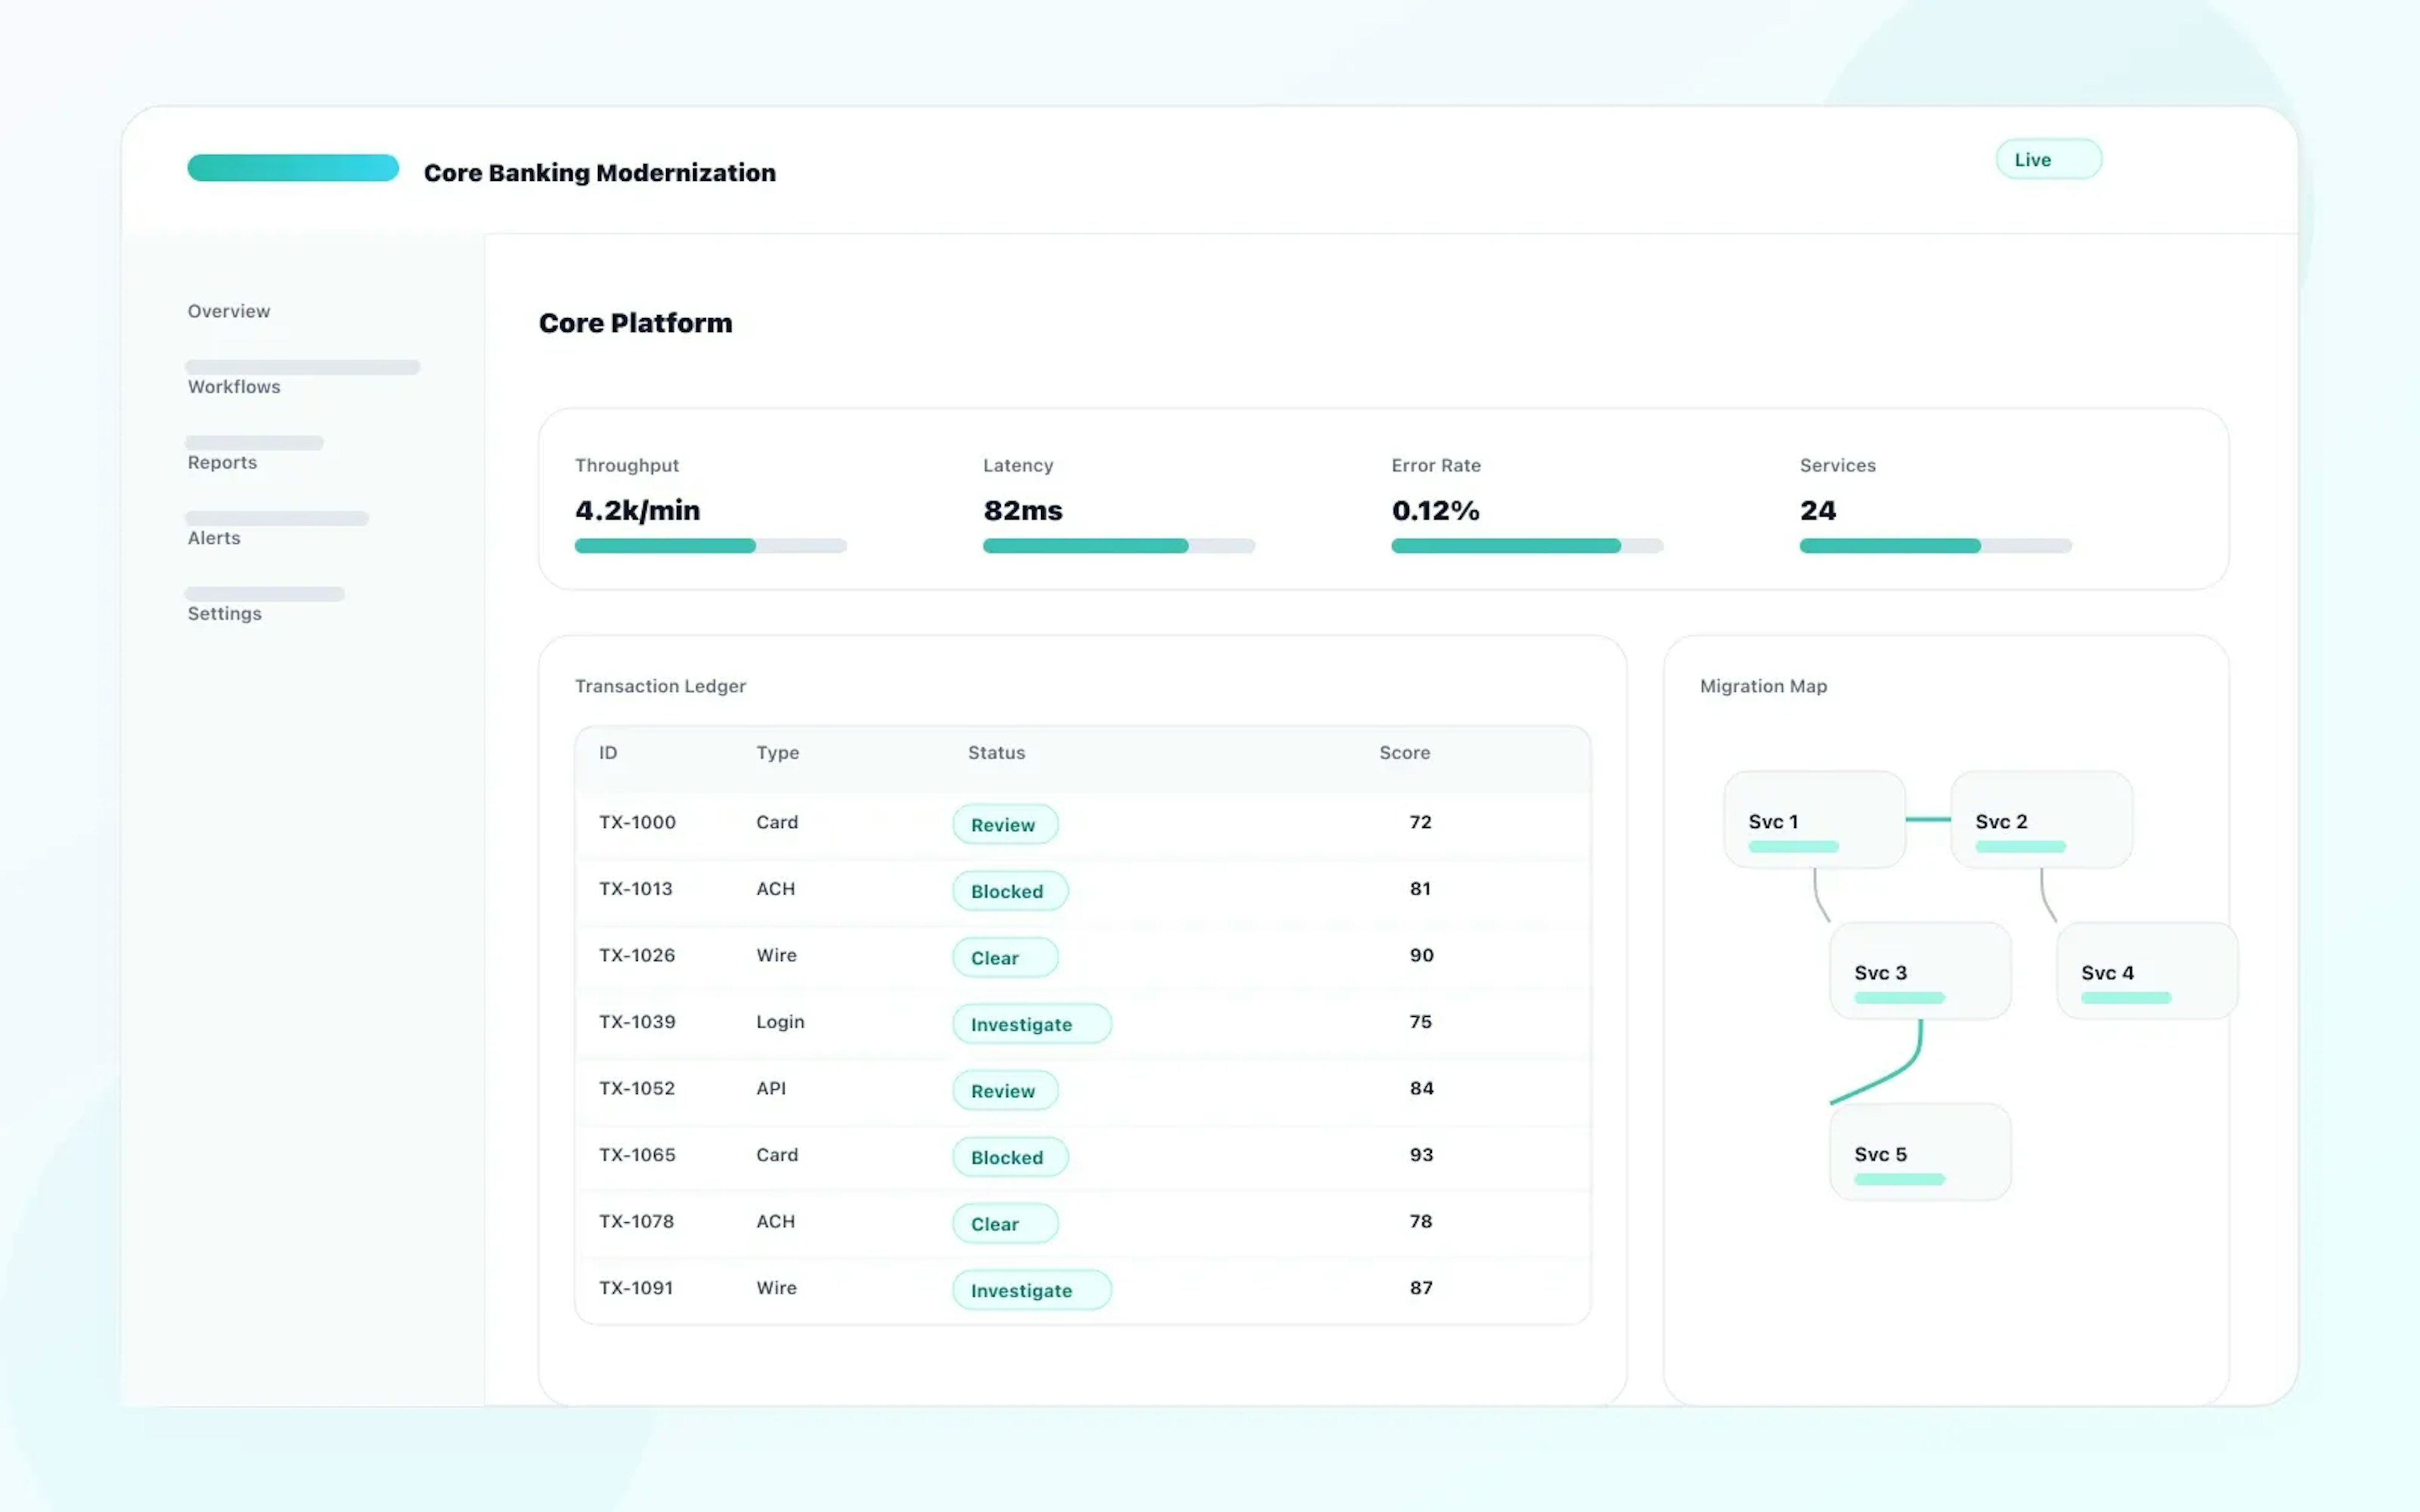2420x1512 pixels.
Task: Go to Settings via sidebar
Action: [x=224, y=613]
